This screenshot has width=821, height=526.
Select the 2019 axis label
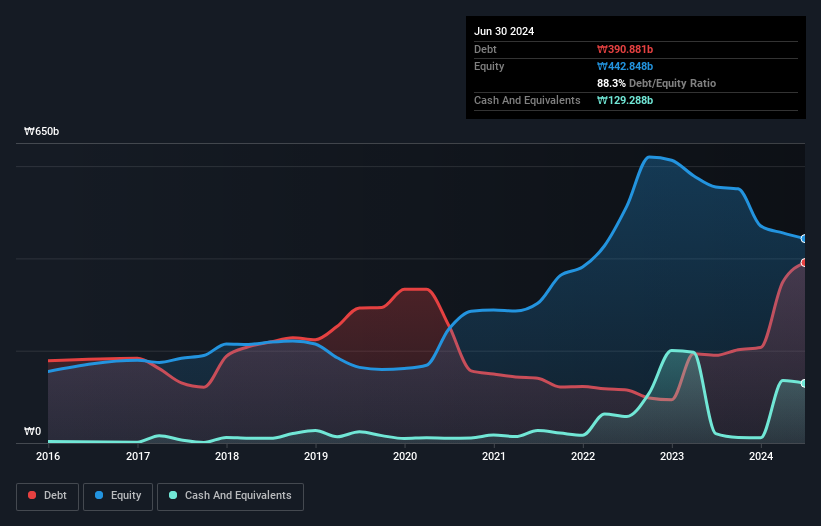click(x=316, y=456)
